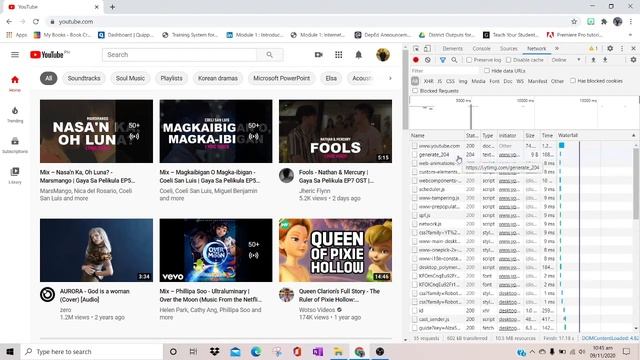The height and width of the screenshot is (360, 640).
Task: Check Blocked Requests
Action: point(415,90)
